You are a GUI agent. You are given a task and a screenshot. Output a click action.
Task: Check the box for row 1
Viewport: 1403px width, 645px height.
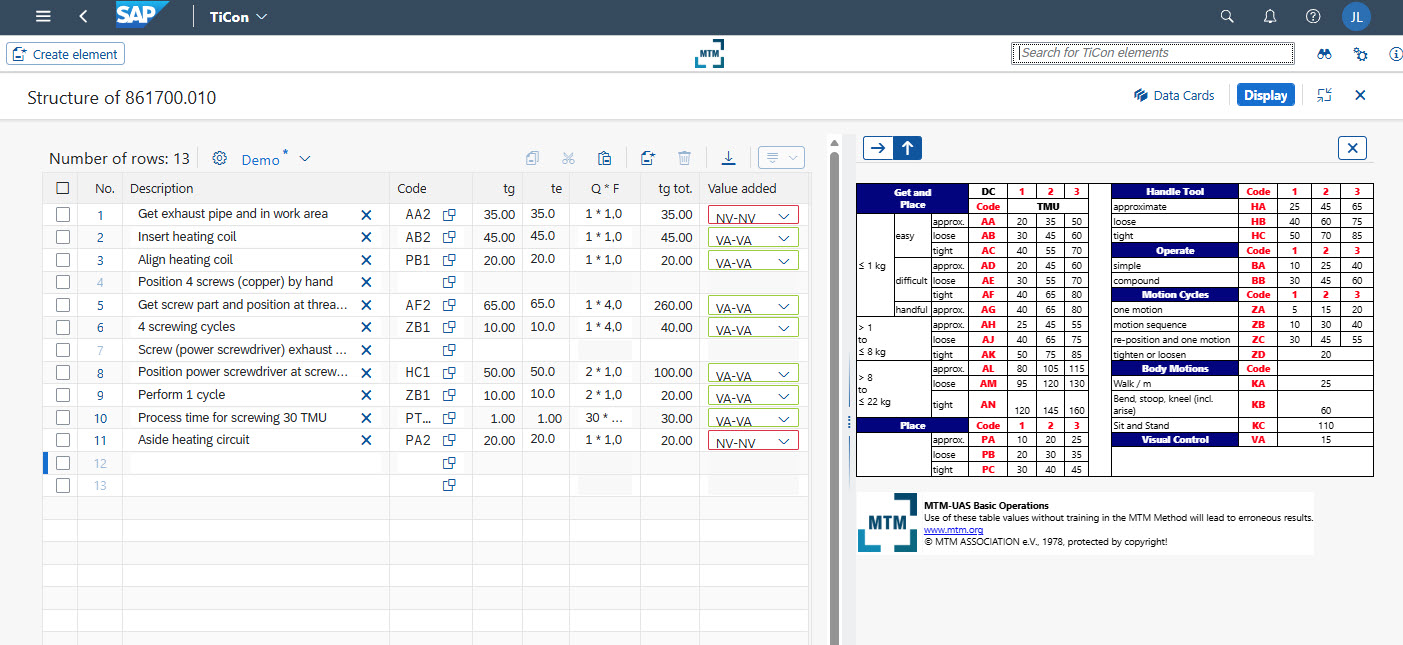[x=63, y=214]
